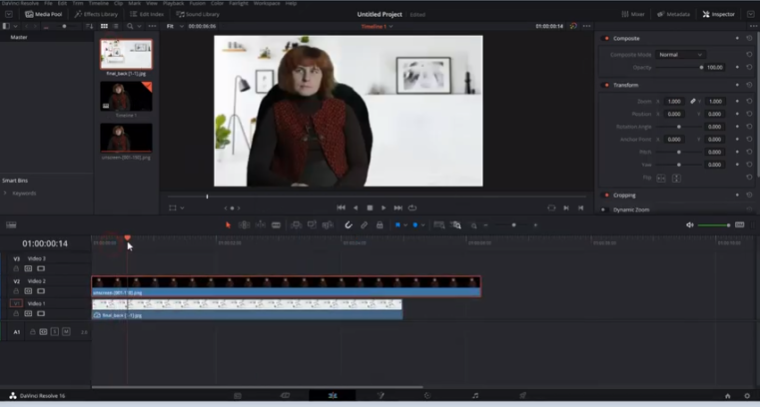Toggle the Cropping section enable switch
The width and height of the screenshot is (760, 407).
pyautogui.click(x=607, y=195)
